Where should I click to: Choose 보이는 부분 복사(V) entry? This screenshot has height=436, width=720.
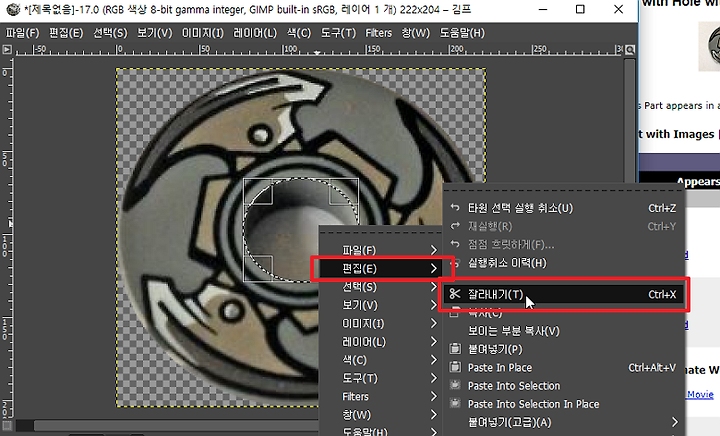564,331
